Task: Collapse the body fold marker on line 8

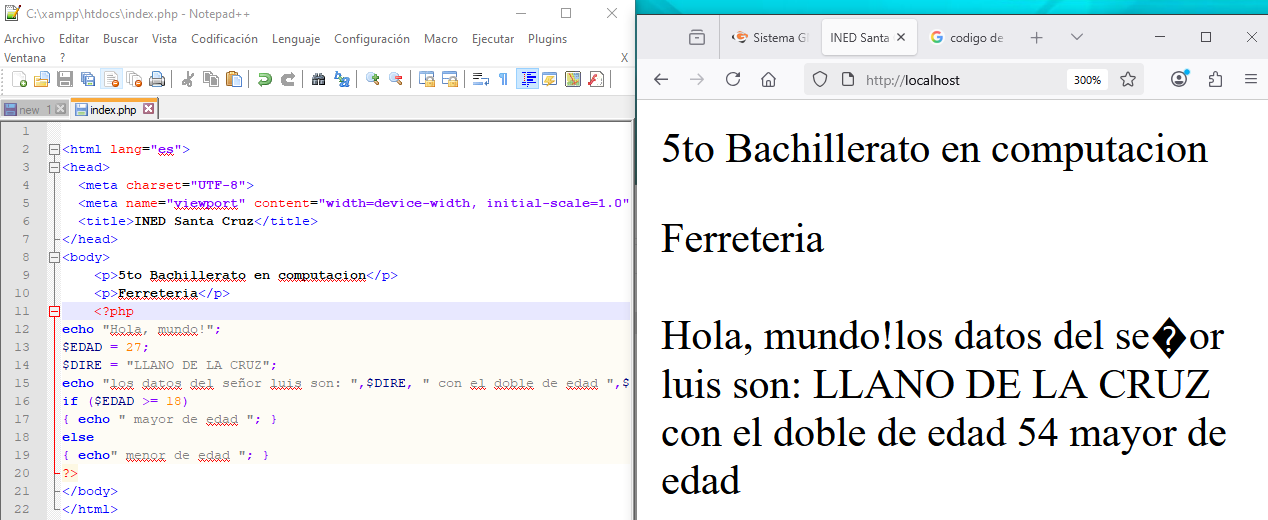Action: (x=54, y=257)
